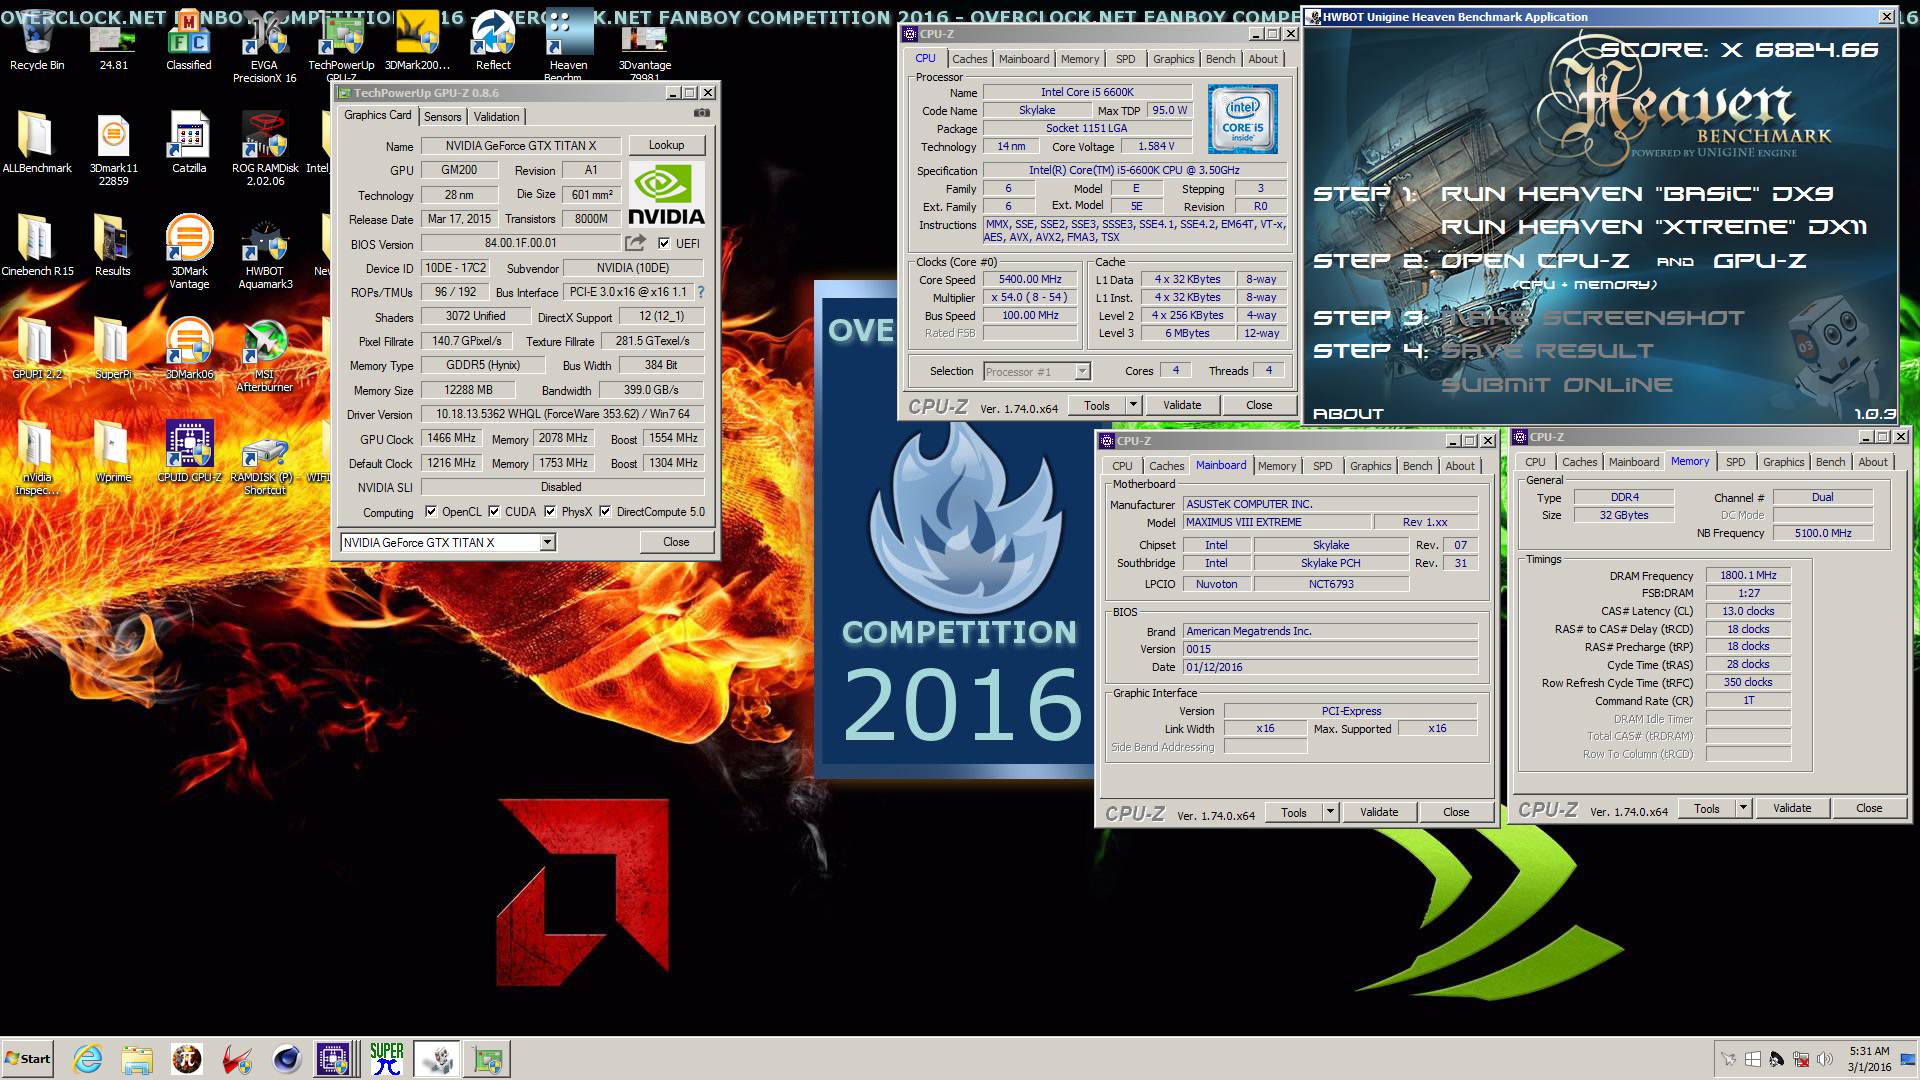The image size is (1920, 1080).
Task: Launch 3DMark06 desktop shortcut
Action: coord(189,348)
